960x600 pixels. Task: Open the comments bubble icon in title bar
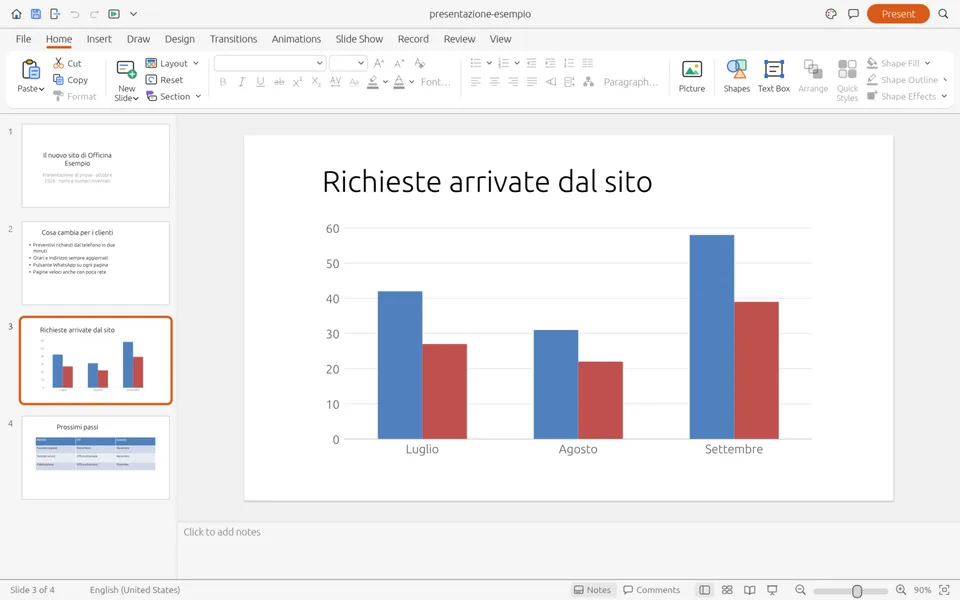(x=853, y=13)
